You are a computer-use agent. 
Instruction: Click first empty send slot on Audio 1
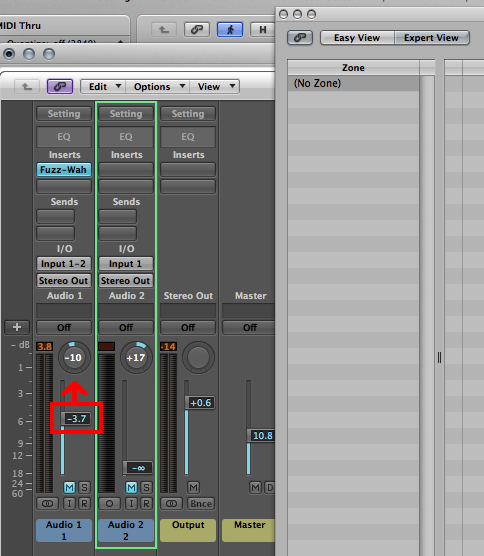coord(56,216)
